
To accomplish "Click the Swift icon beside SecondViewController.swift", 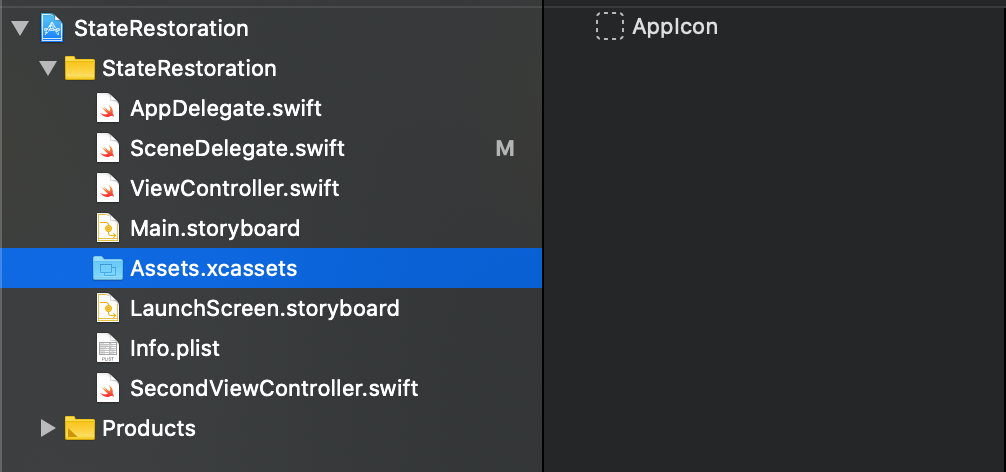I will (108, 388).
